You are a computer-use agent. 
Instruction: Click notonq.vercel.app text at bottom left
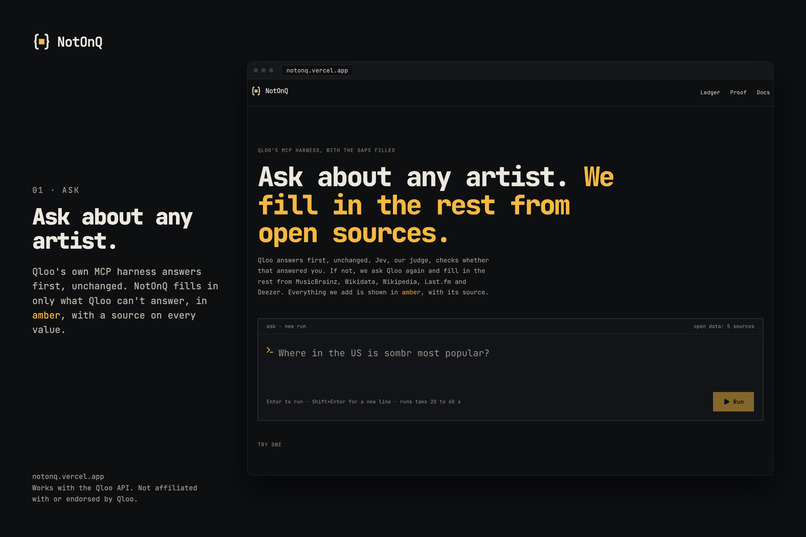pyautogui.click(x=68, y=477)
